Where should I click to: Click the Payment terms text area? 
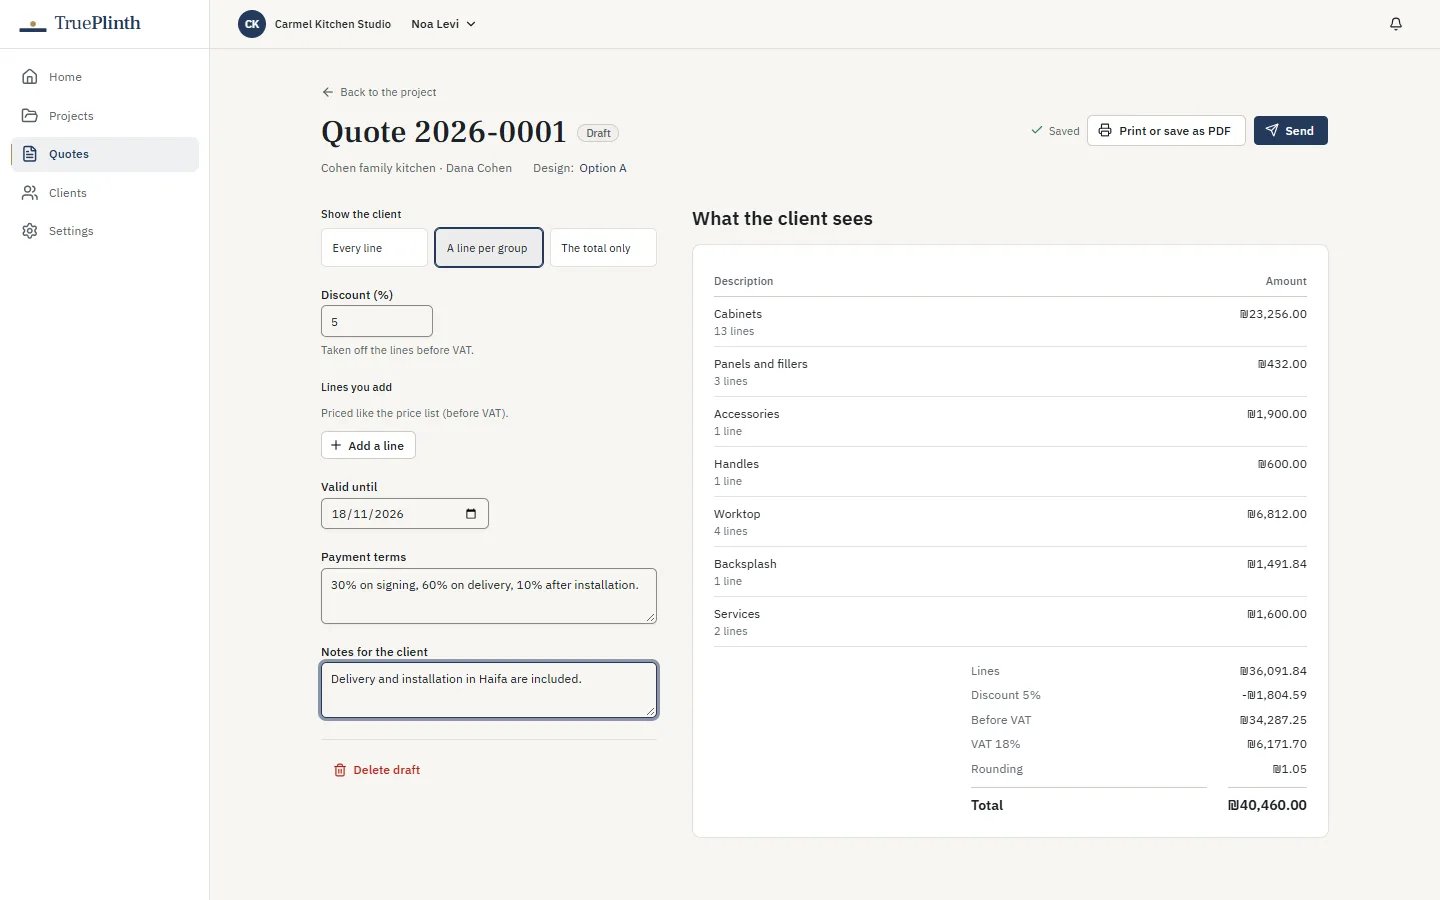(x=489, y=596)
